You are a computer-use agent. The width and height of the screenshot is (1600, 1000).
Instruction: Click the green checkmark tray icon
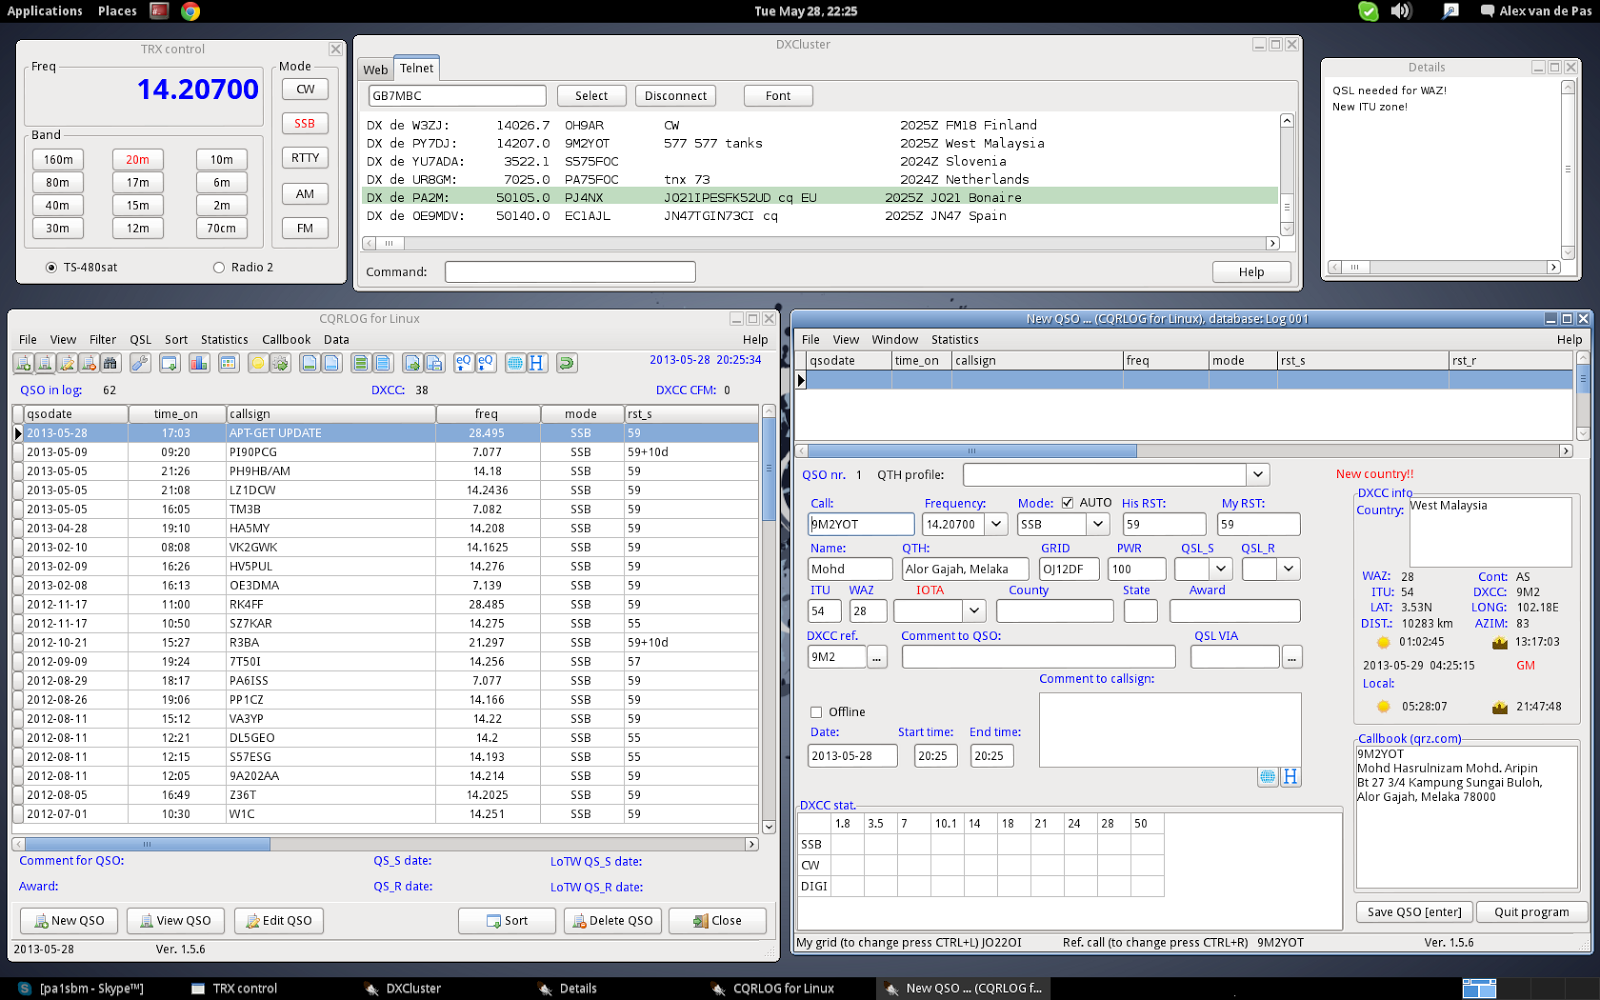tap(1368, 11)
